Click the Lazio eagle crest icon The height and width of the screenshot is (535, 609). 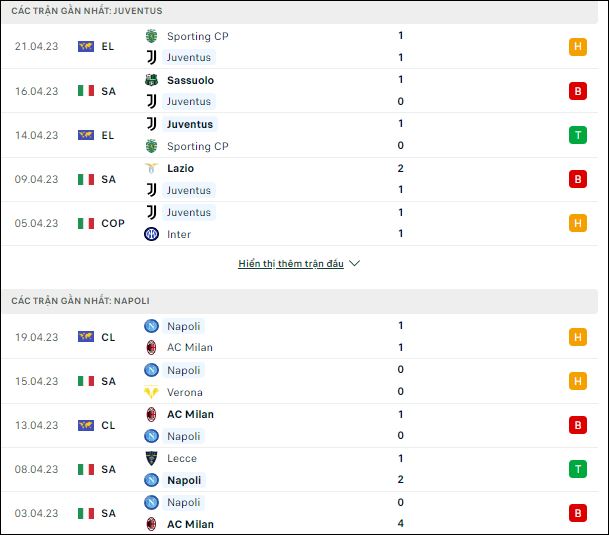[x=151, y=168]
